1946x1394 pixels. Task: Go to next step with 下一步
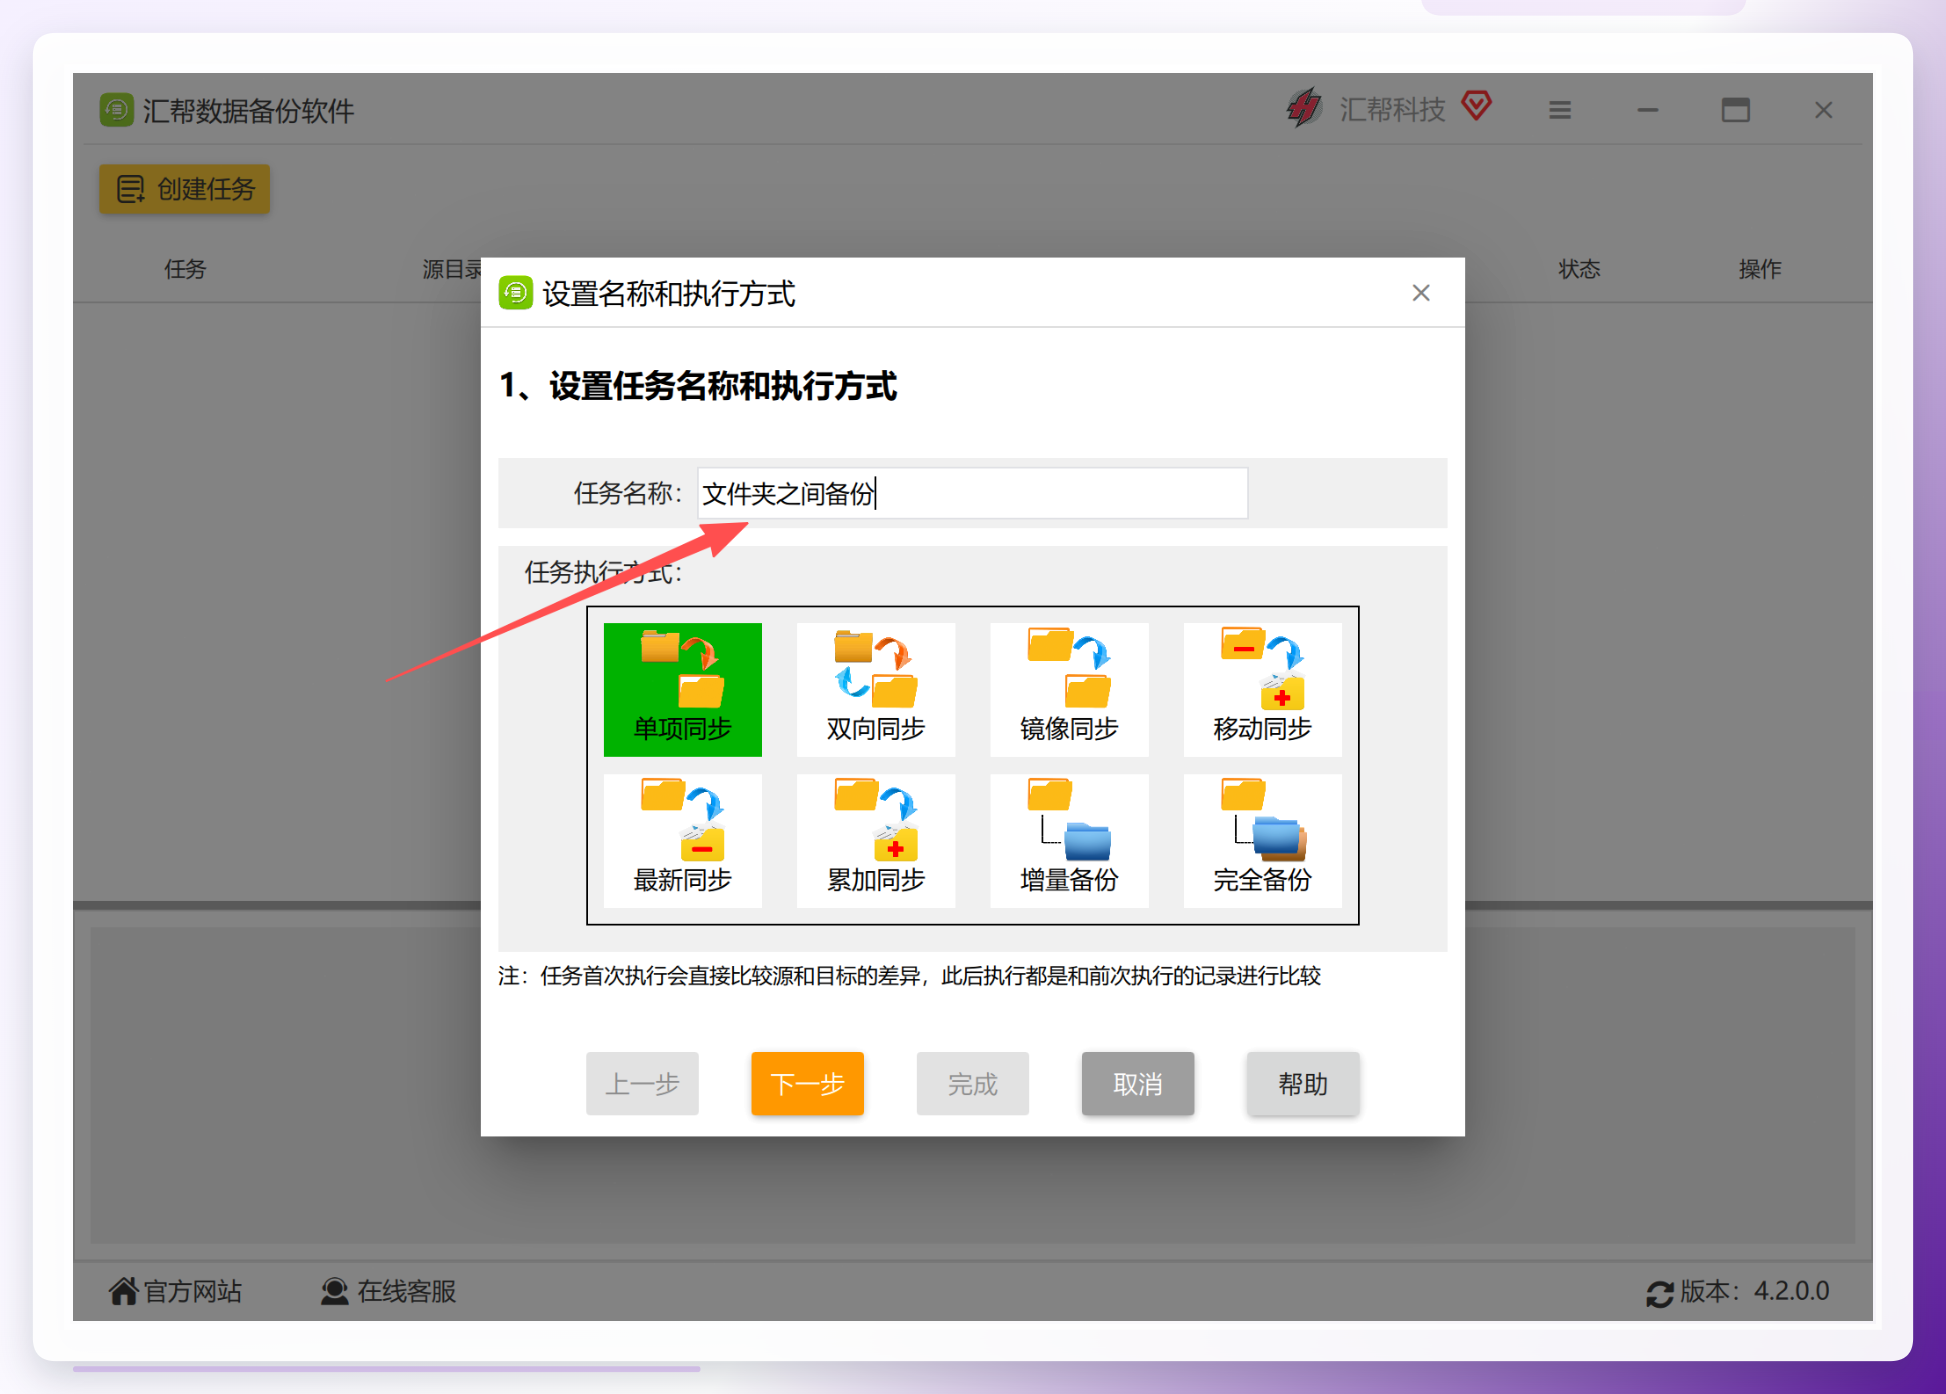coord(807,1083)
